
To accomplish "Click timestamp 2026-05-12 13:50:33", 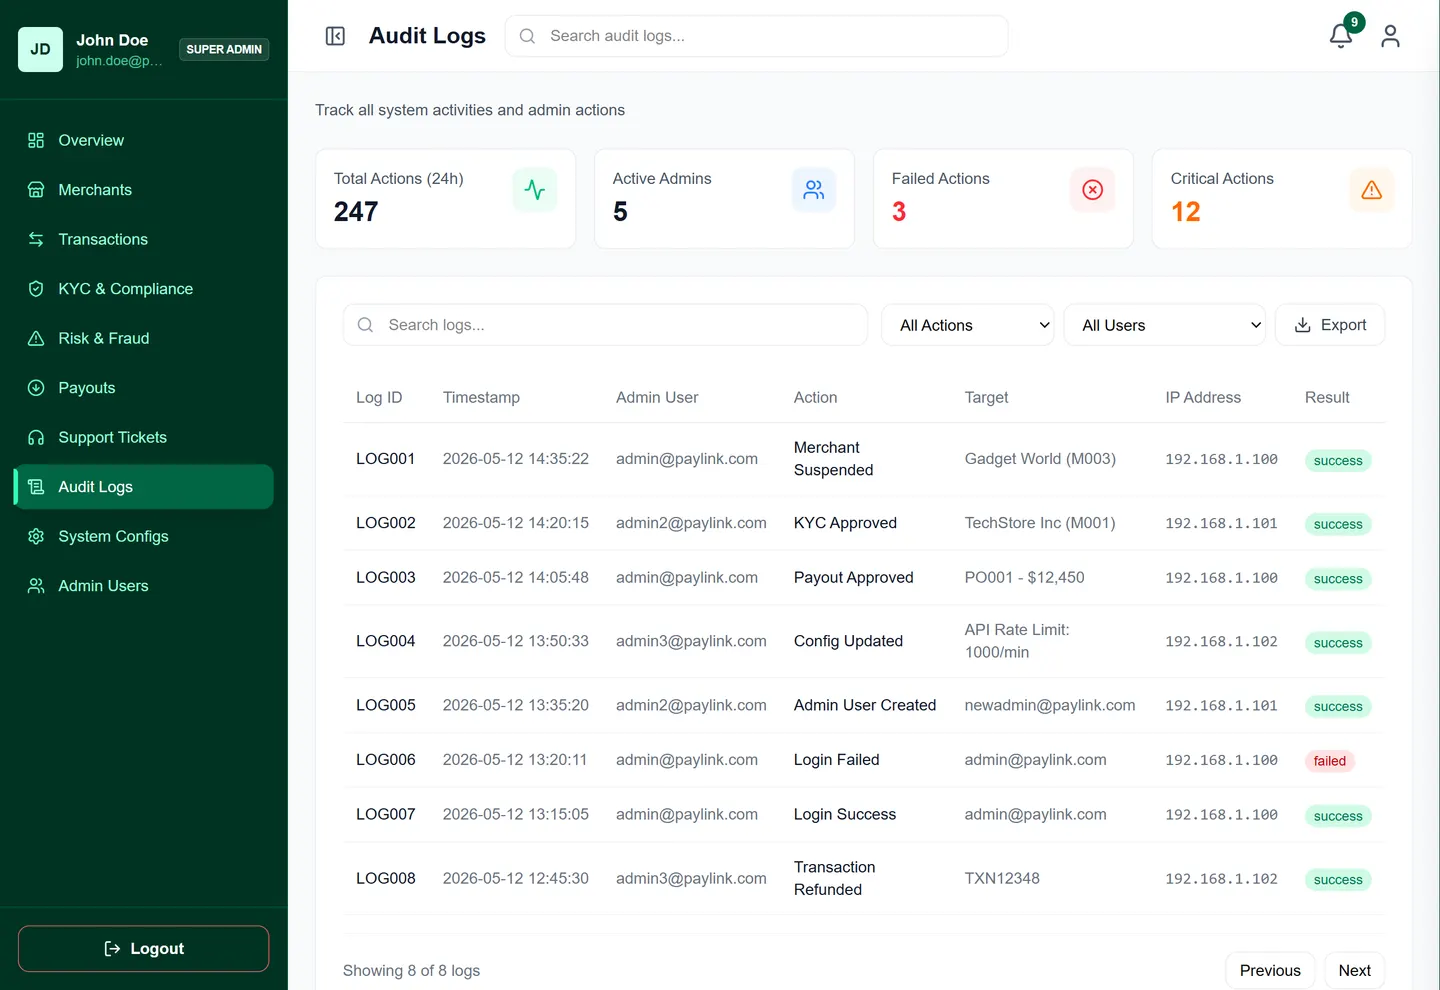I will click(516, 641).
